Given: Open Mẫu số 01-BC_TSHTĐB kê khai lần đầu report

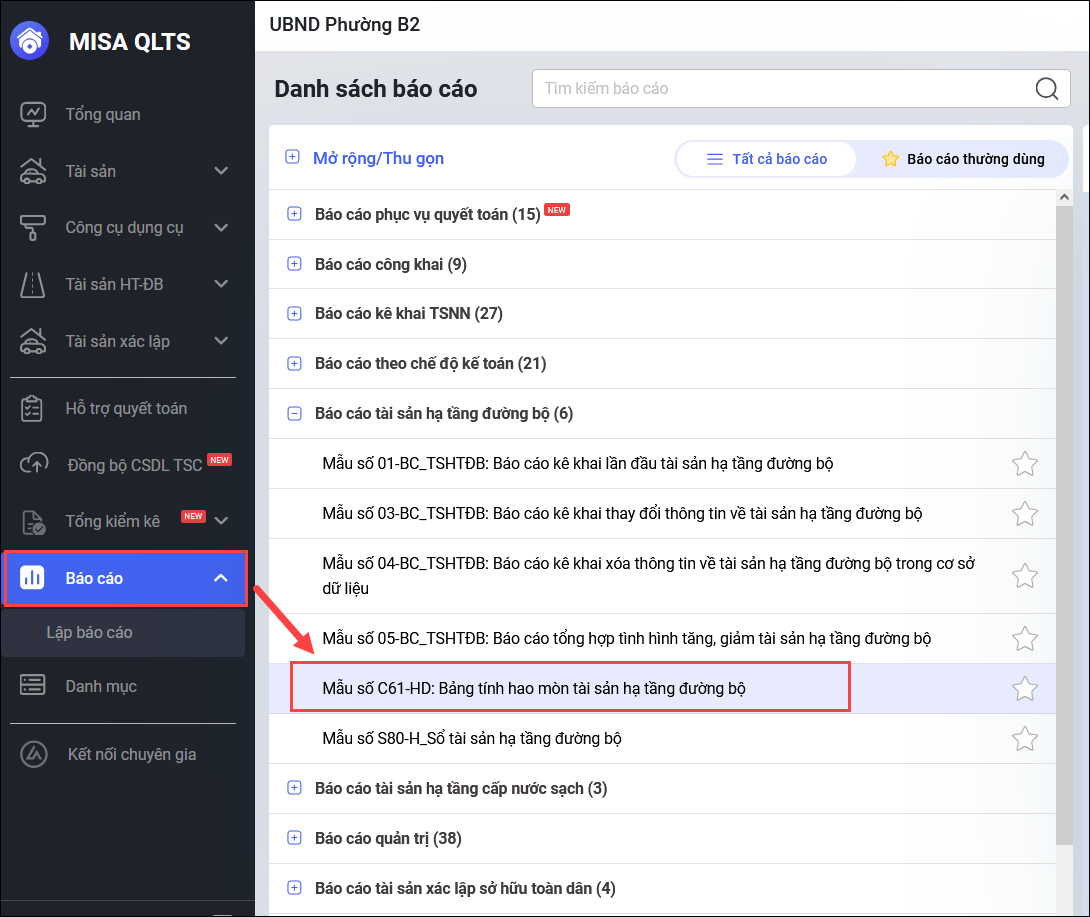Looking at the screenshot, I should point(578,464).
